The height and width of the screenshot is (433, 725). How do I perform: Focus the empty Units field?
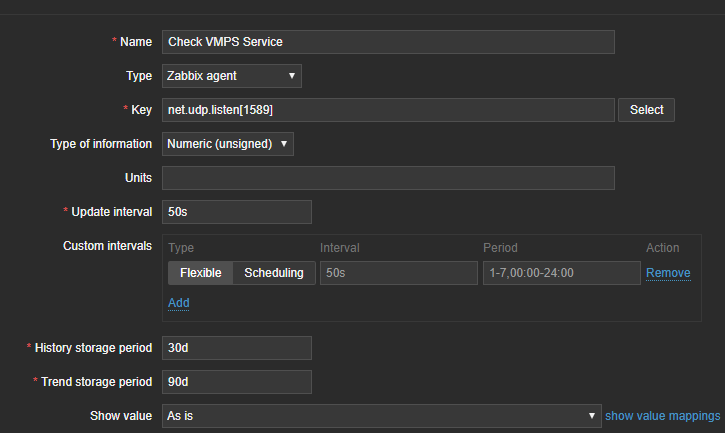coord(387,178)
